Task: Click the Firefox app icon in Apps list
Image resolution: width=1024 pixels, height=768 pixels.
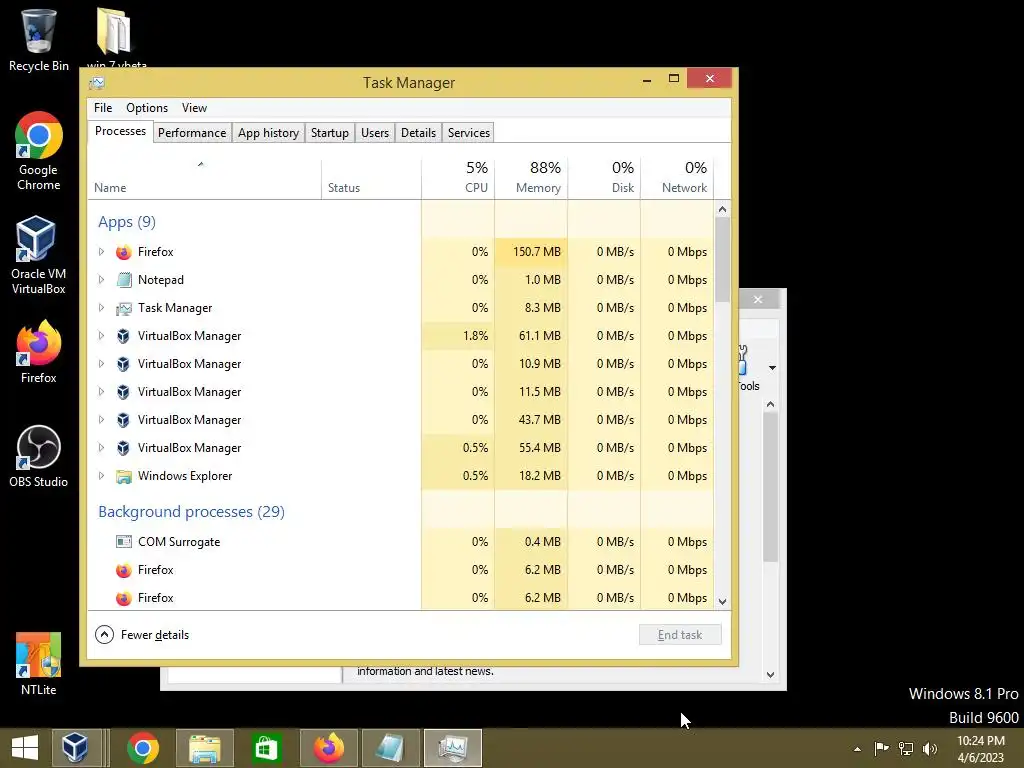Action: [x=123, y=252]
